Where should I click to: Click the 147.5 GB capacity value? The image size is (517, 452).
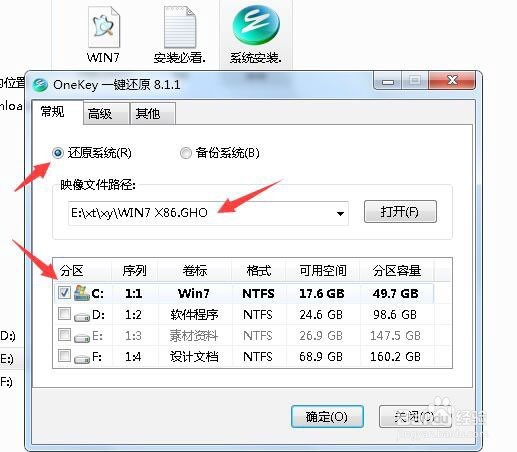coord(395,335)
